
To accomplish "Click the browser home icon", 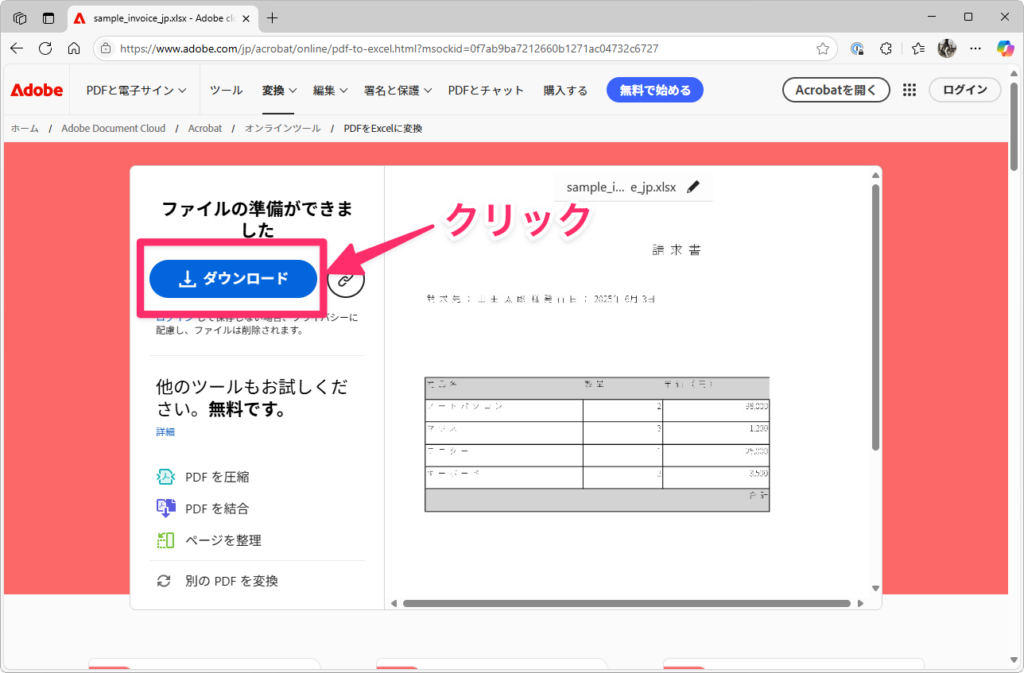I will click(74, 48).
